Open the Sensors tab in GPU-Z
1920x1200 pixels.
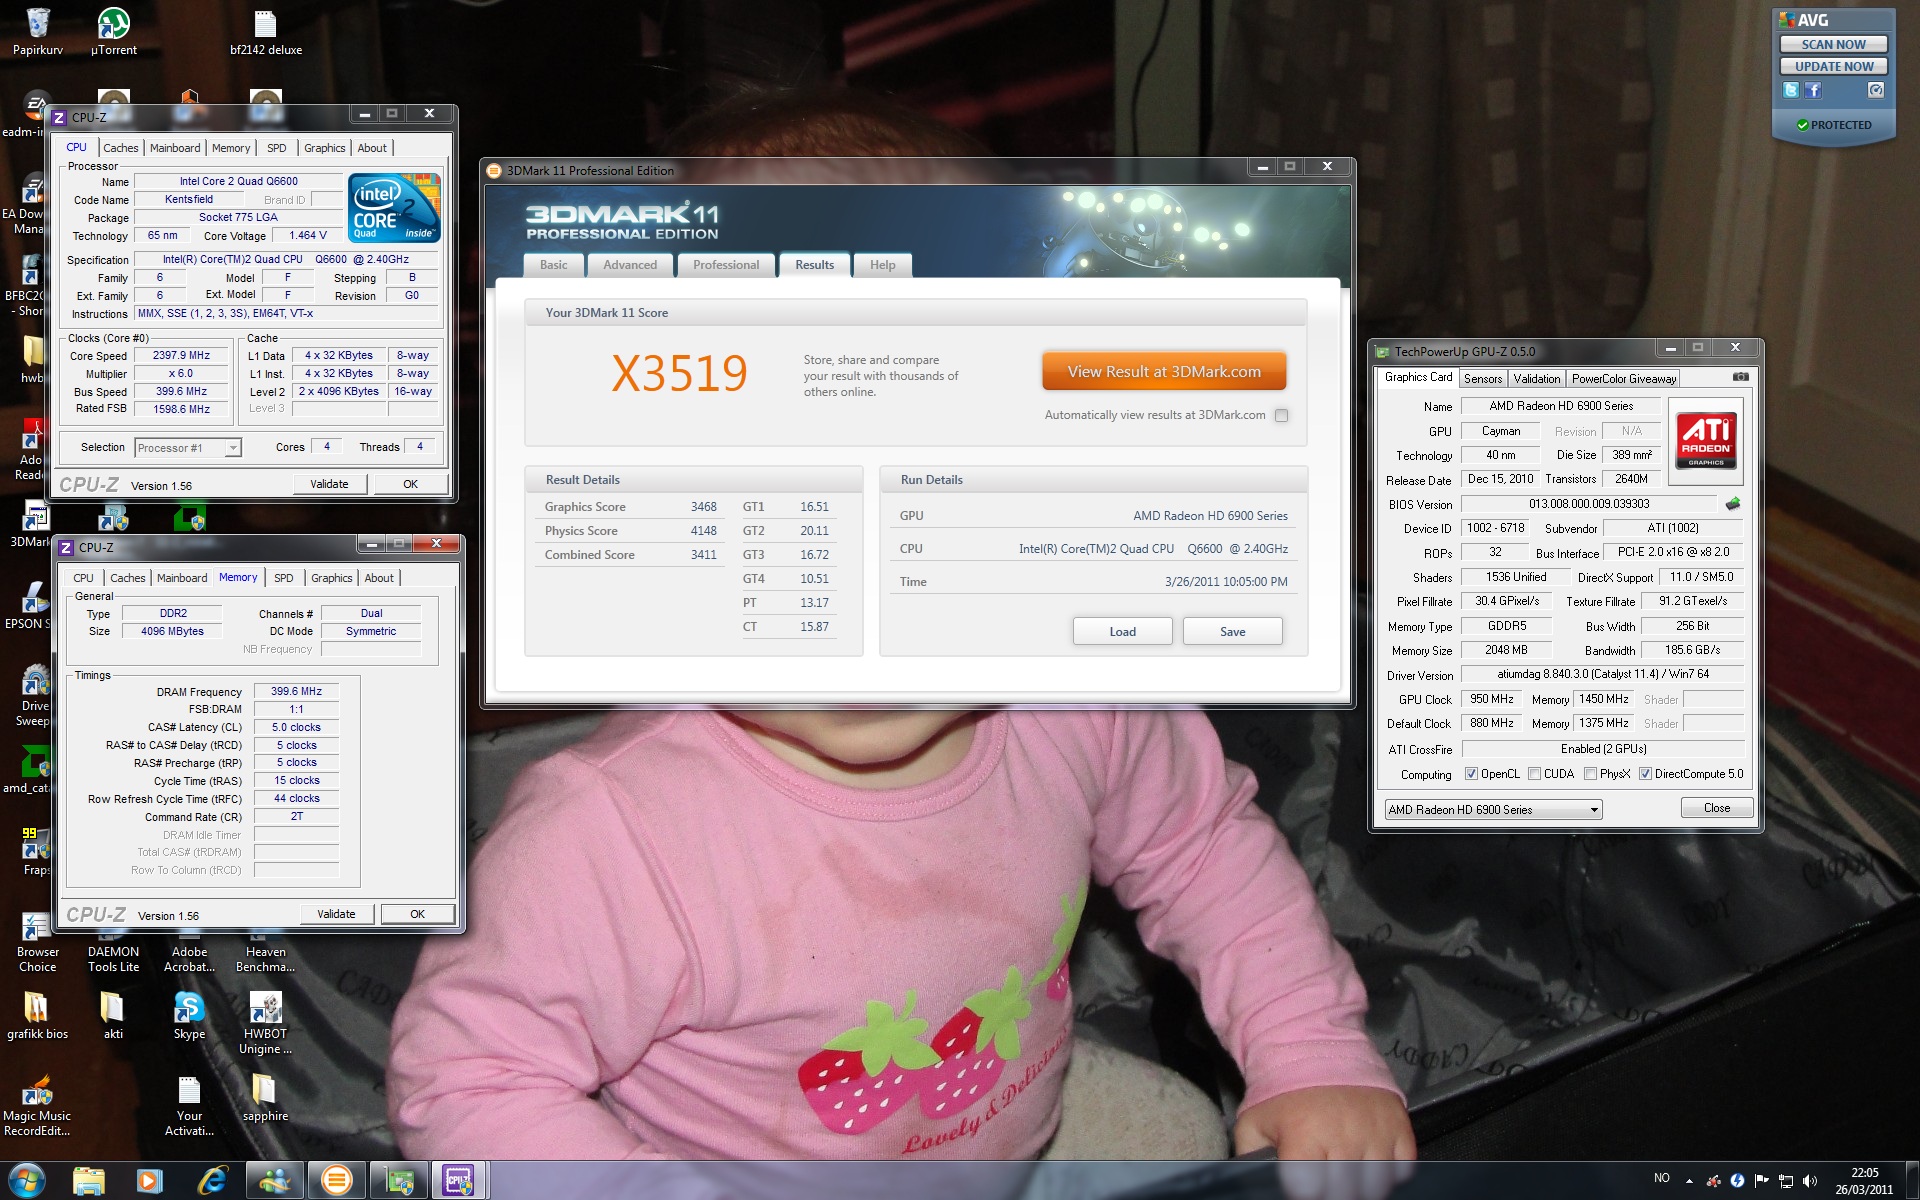(x=1483, y=379)
